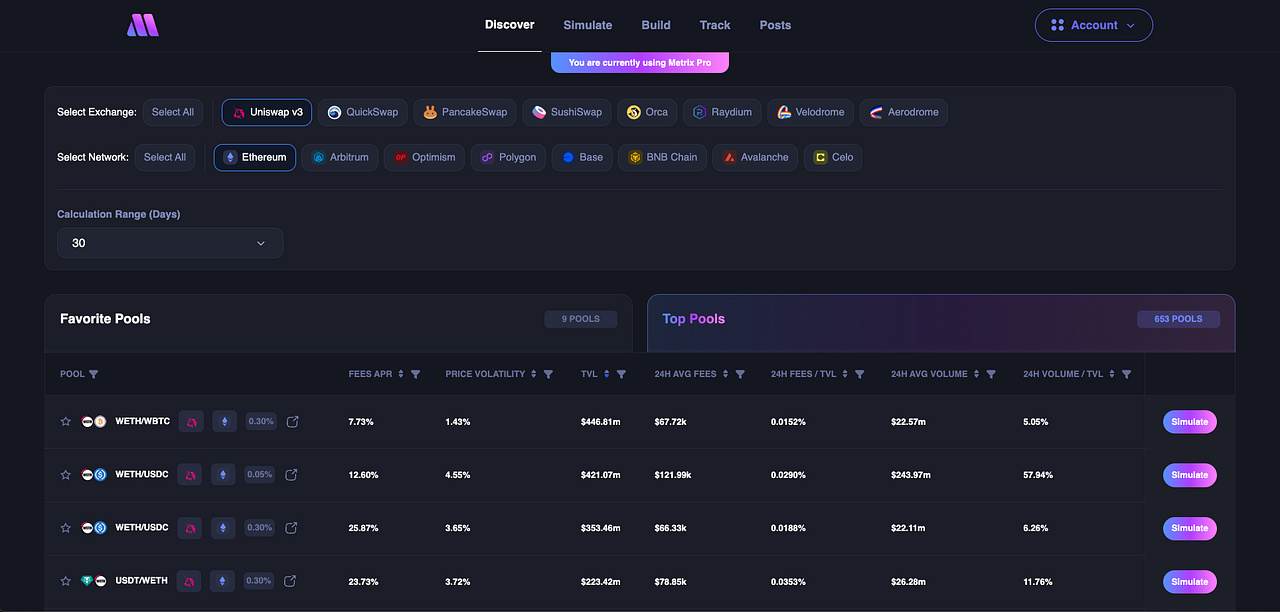Image resolution: width=1280 pixels, height=612 pixels.
Task: Click the Ethereum network icon in USDT/WETH row
Action: [223, 581]
